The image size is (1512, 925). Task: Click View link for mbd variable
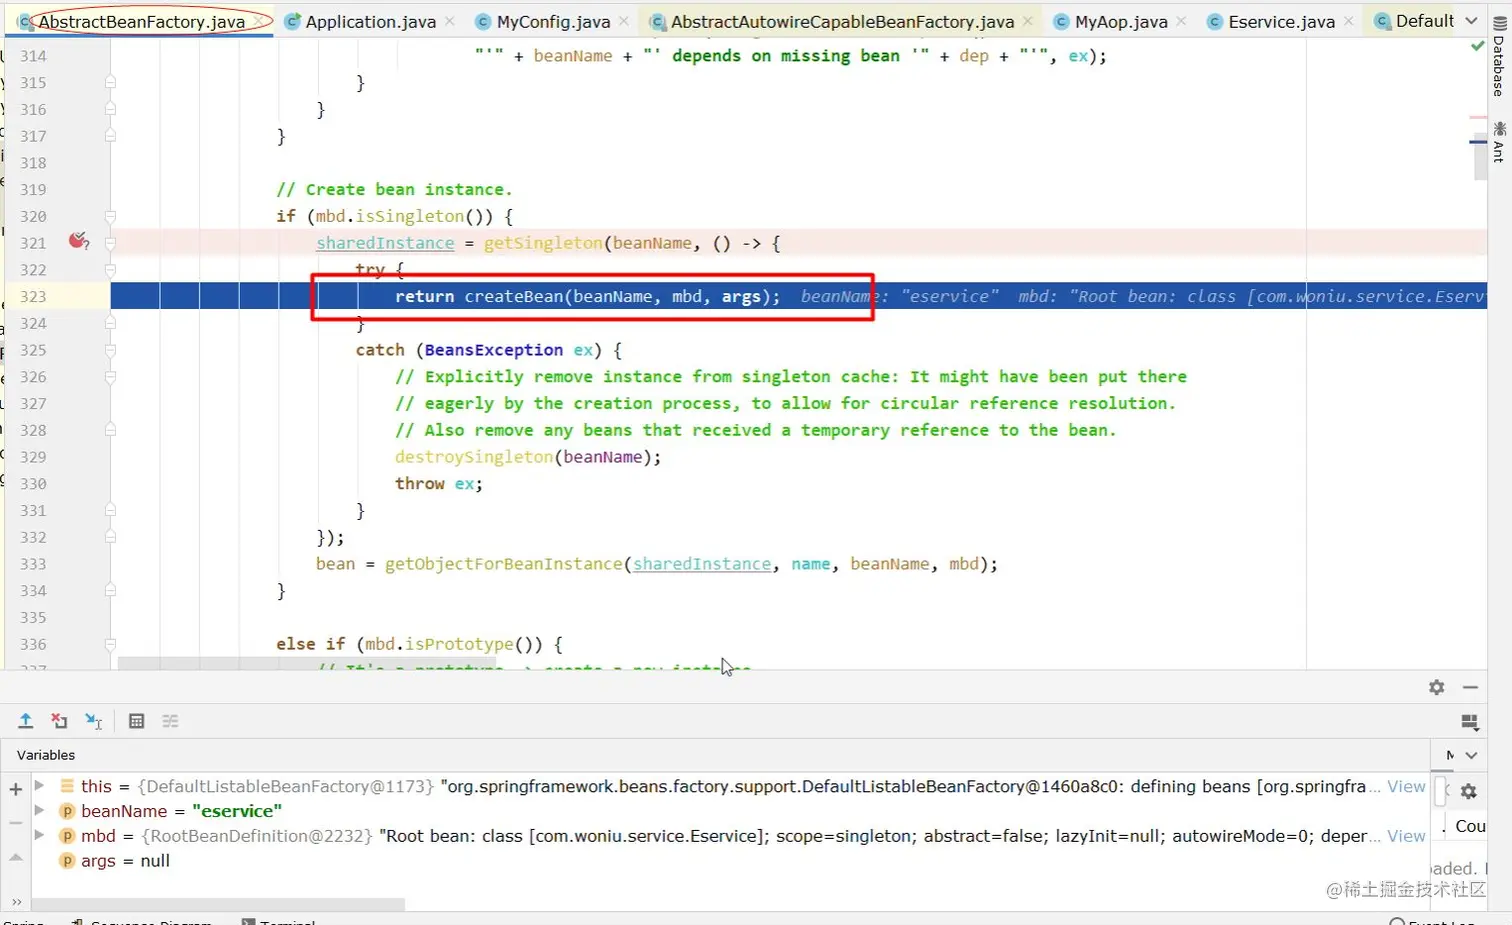[x=1406, y=836]
